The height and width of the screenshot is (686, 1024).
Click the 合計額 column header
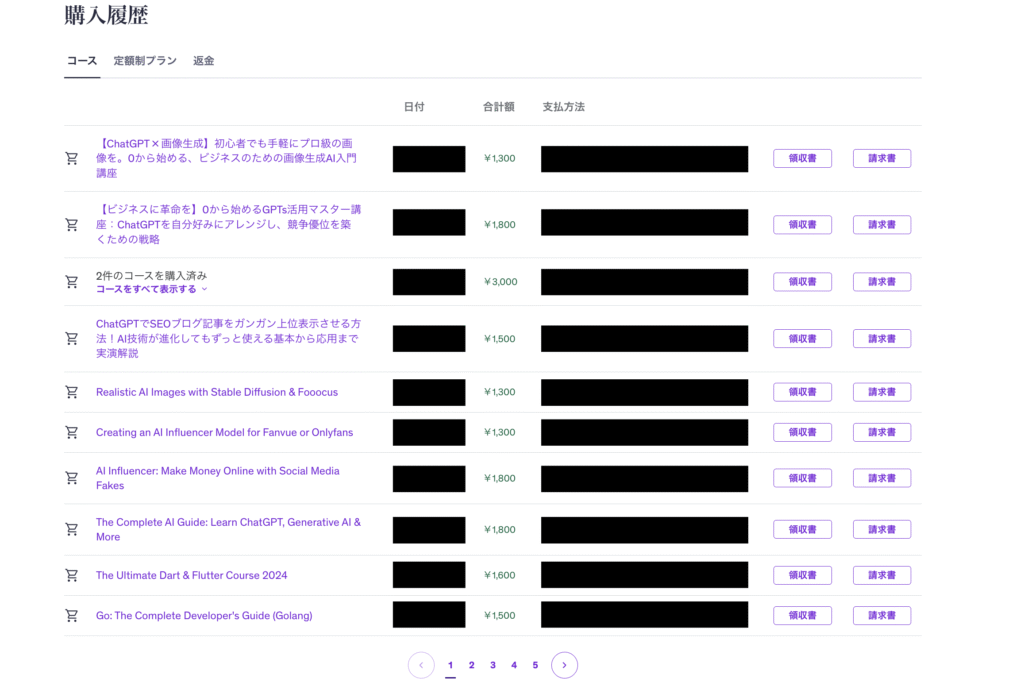[499, 106]
